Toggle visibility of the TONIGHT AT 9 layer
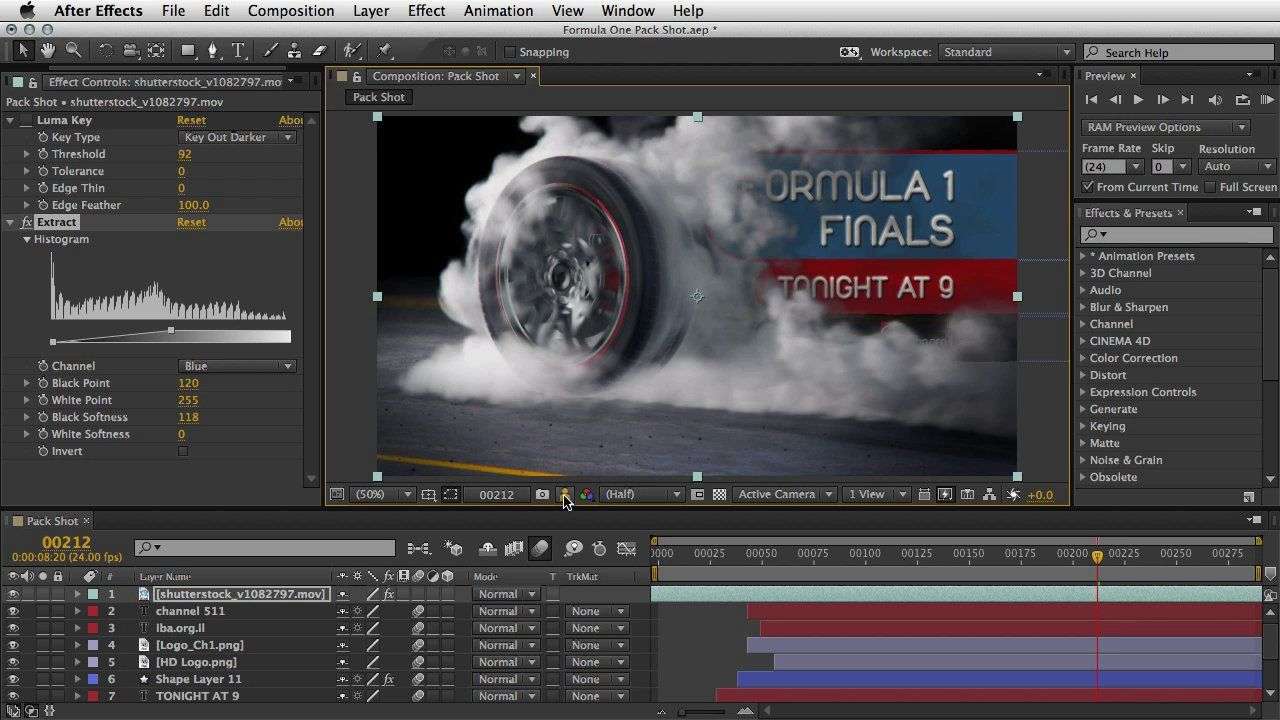Viewport: 1280px width, 720px height. 11,695
